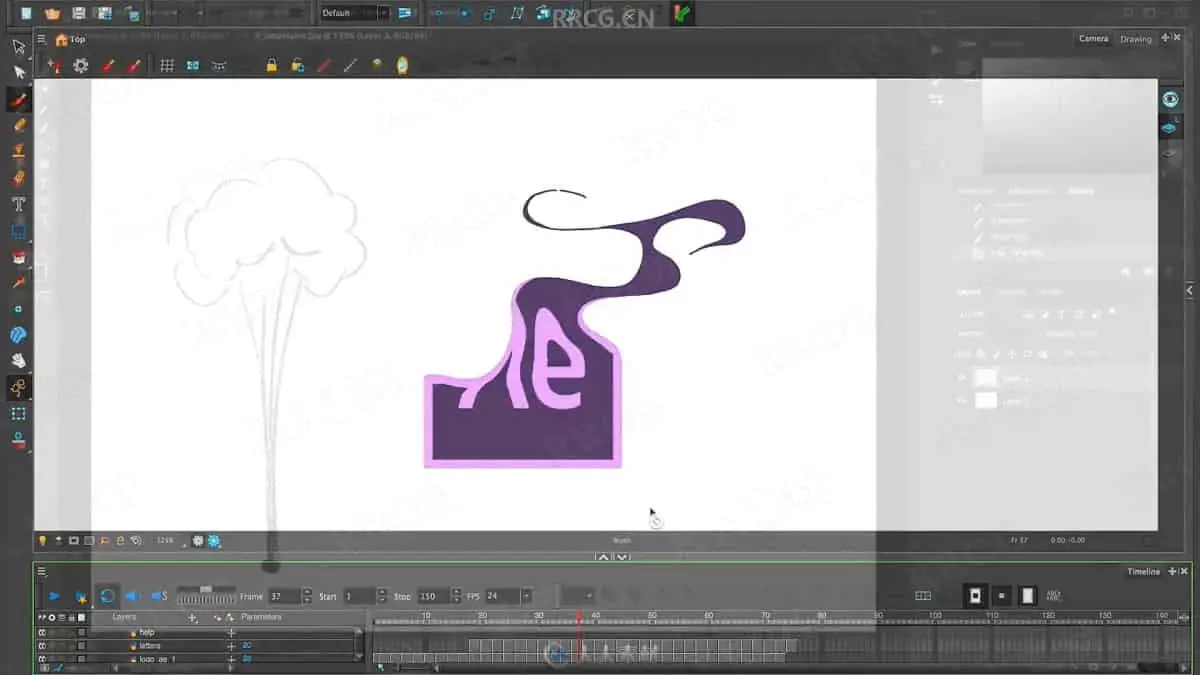Image resolution: width=1200 pixels, height=675 pixels.
Task: Switch to the Camera tab
Action: click(1093, 39)
